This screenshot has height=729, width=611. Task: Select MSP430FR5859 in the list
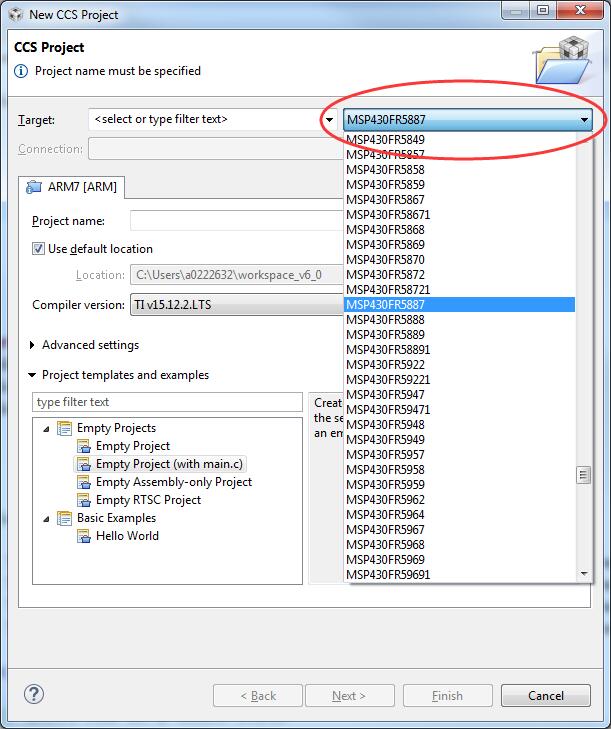click(459, 185)
